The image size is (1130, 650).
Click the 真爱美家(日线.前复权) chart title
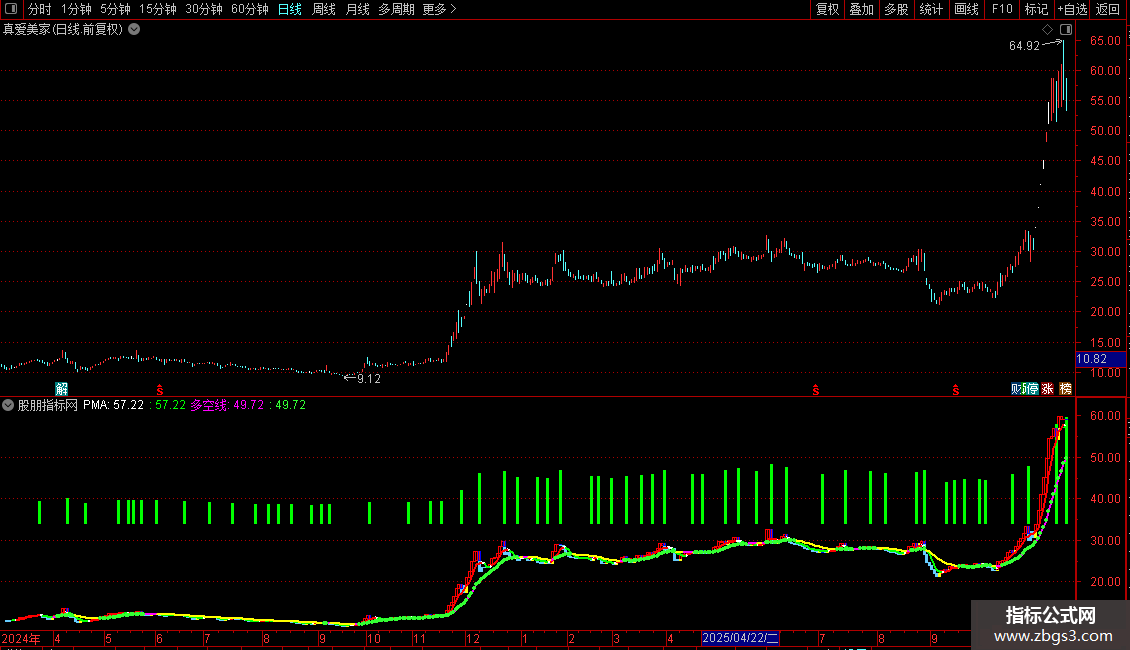click(x=63, y=30)
